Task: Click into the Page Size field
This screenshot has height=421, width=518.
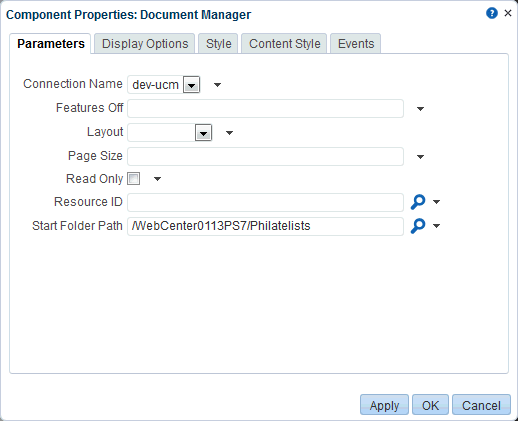Action: point(265,156)
